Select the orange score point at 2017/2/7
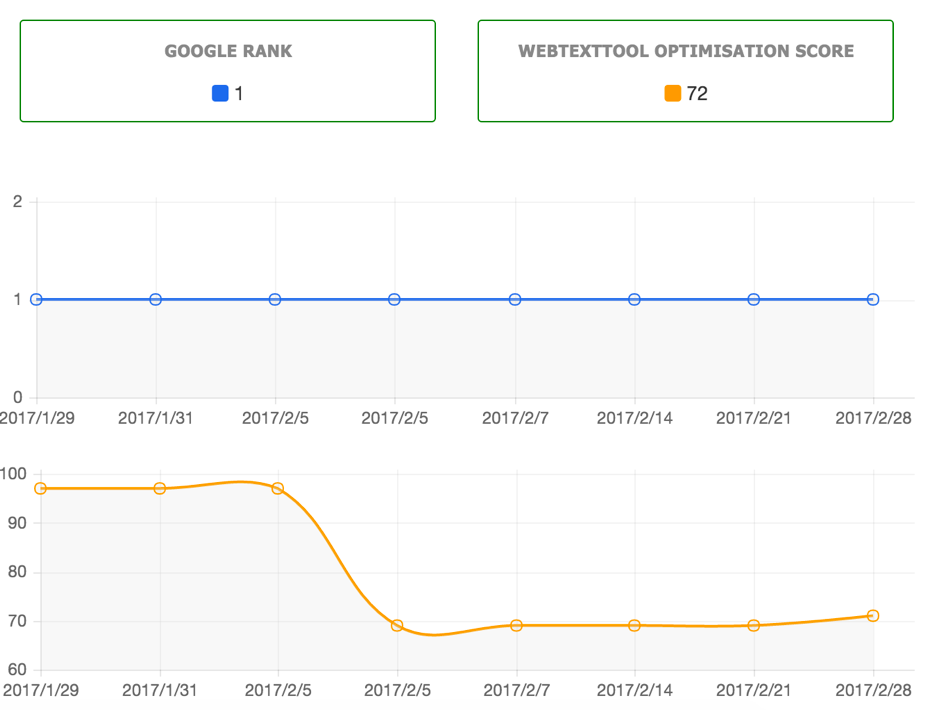944x710 pixels. click(x=516, y=625)
